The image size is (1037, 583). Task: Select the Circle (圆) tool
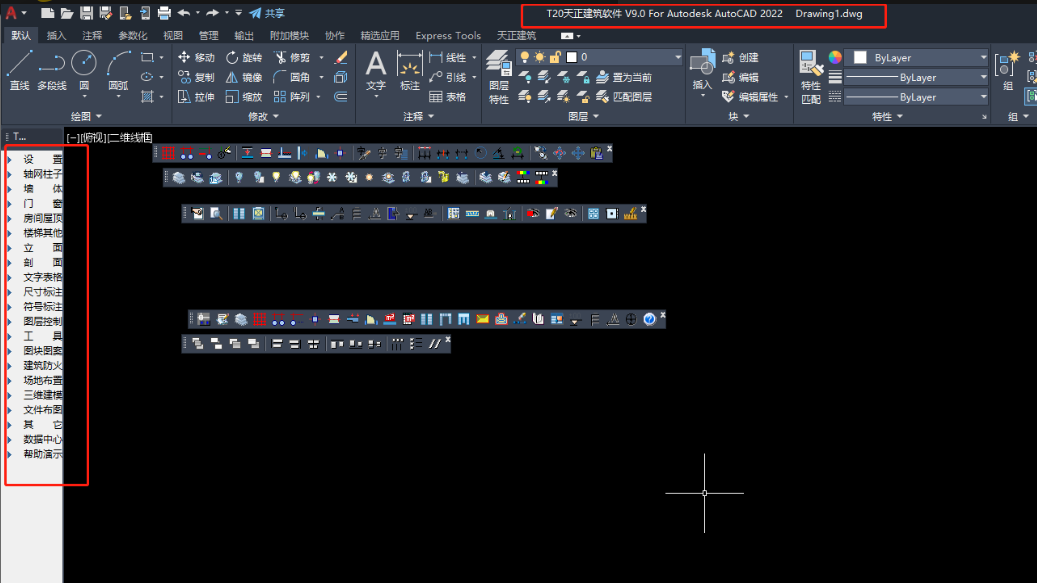click(84, 71)
